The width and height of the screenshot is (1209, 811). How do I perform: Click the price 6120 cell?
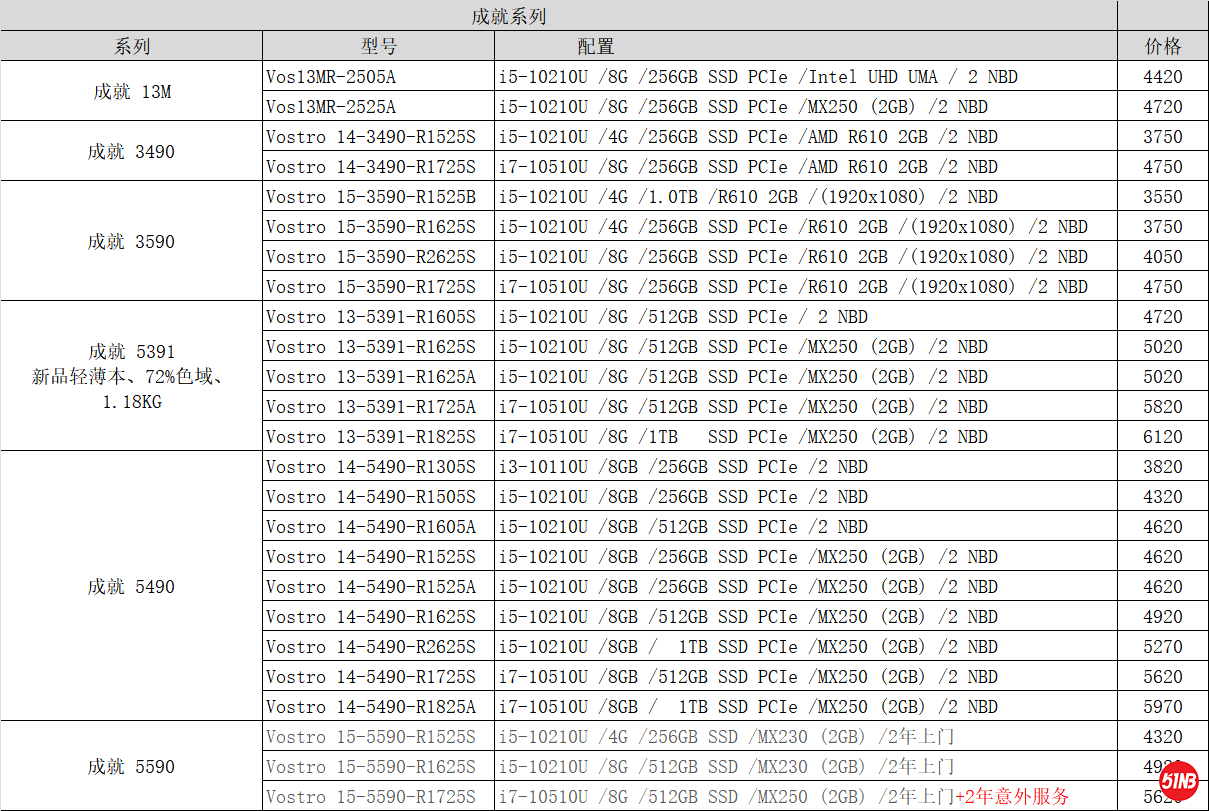click(1162, 437)
